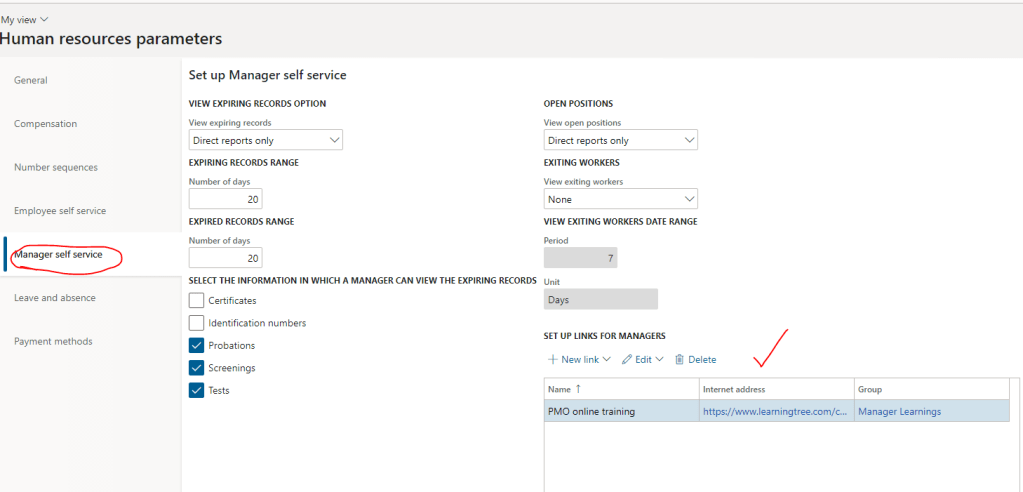Untick the Tests checkbox
1023x492 pixels.
point(197,390)
